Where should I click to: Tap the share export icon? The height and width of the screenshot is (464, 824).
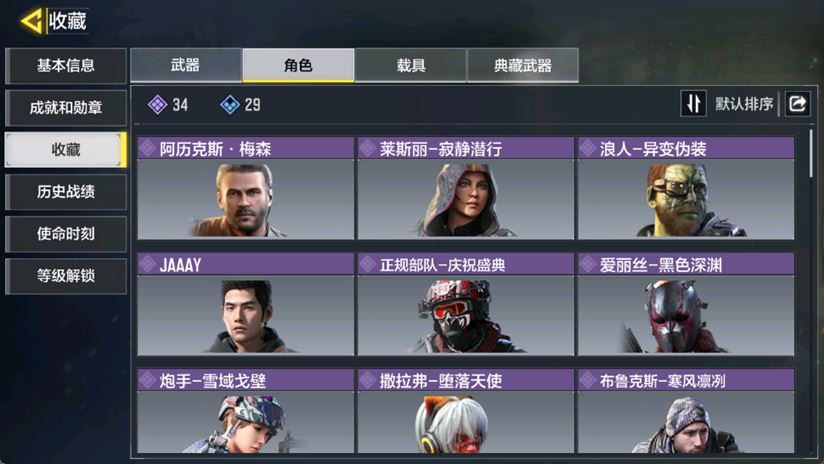point(797,104)
